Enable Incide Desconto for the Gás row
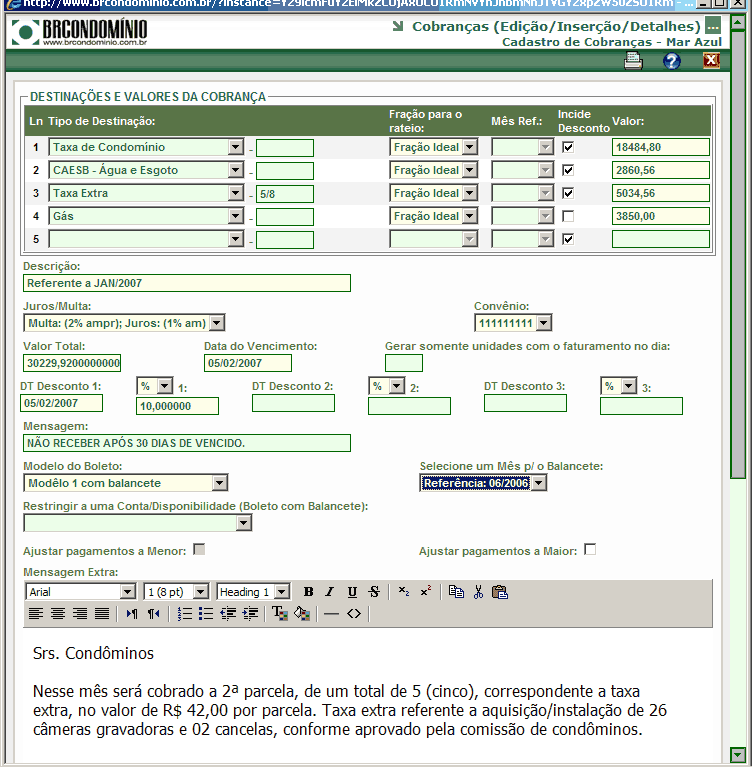 pyautogui.click(x=568, y=216)
